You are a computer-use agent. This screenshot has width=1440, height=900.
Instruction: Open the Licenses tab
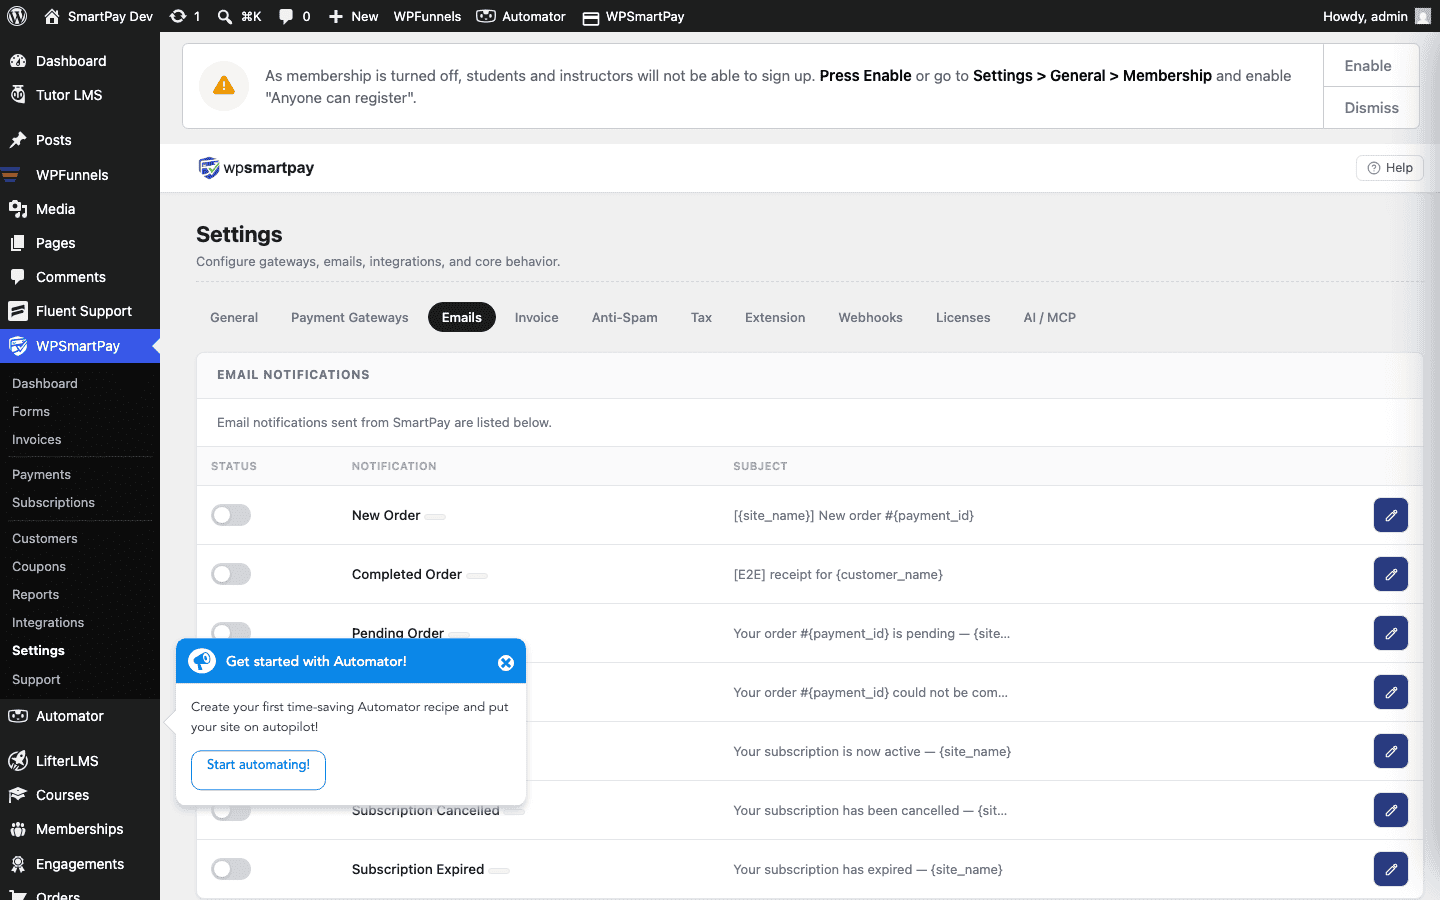[963, 317]
